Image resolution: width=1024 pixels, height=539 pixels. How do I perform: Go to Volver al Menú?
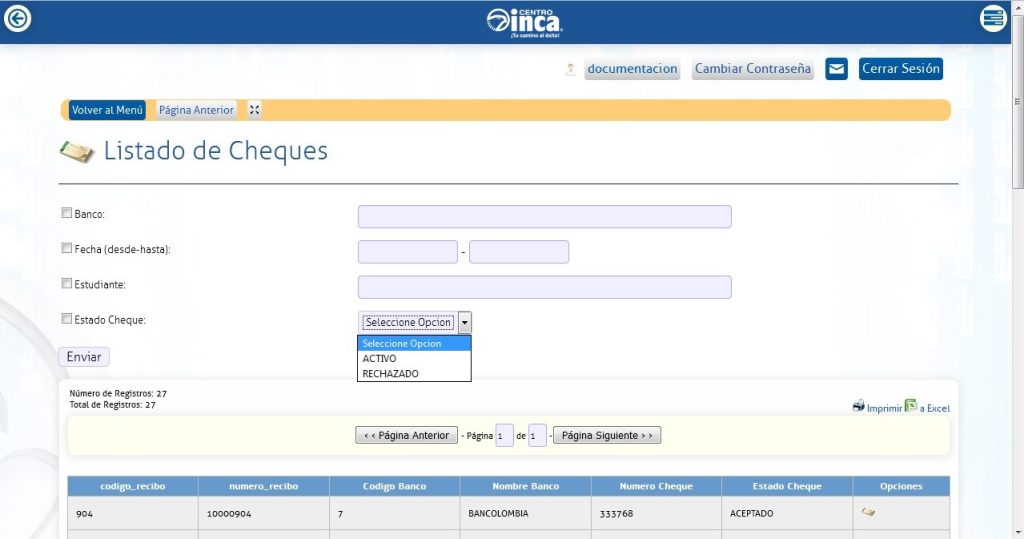[108, 110]
